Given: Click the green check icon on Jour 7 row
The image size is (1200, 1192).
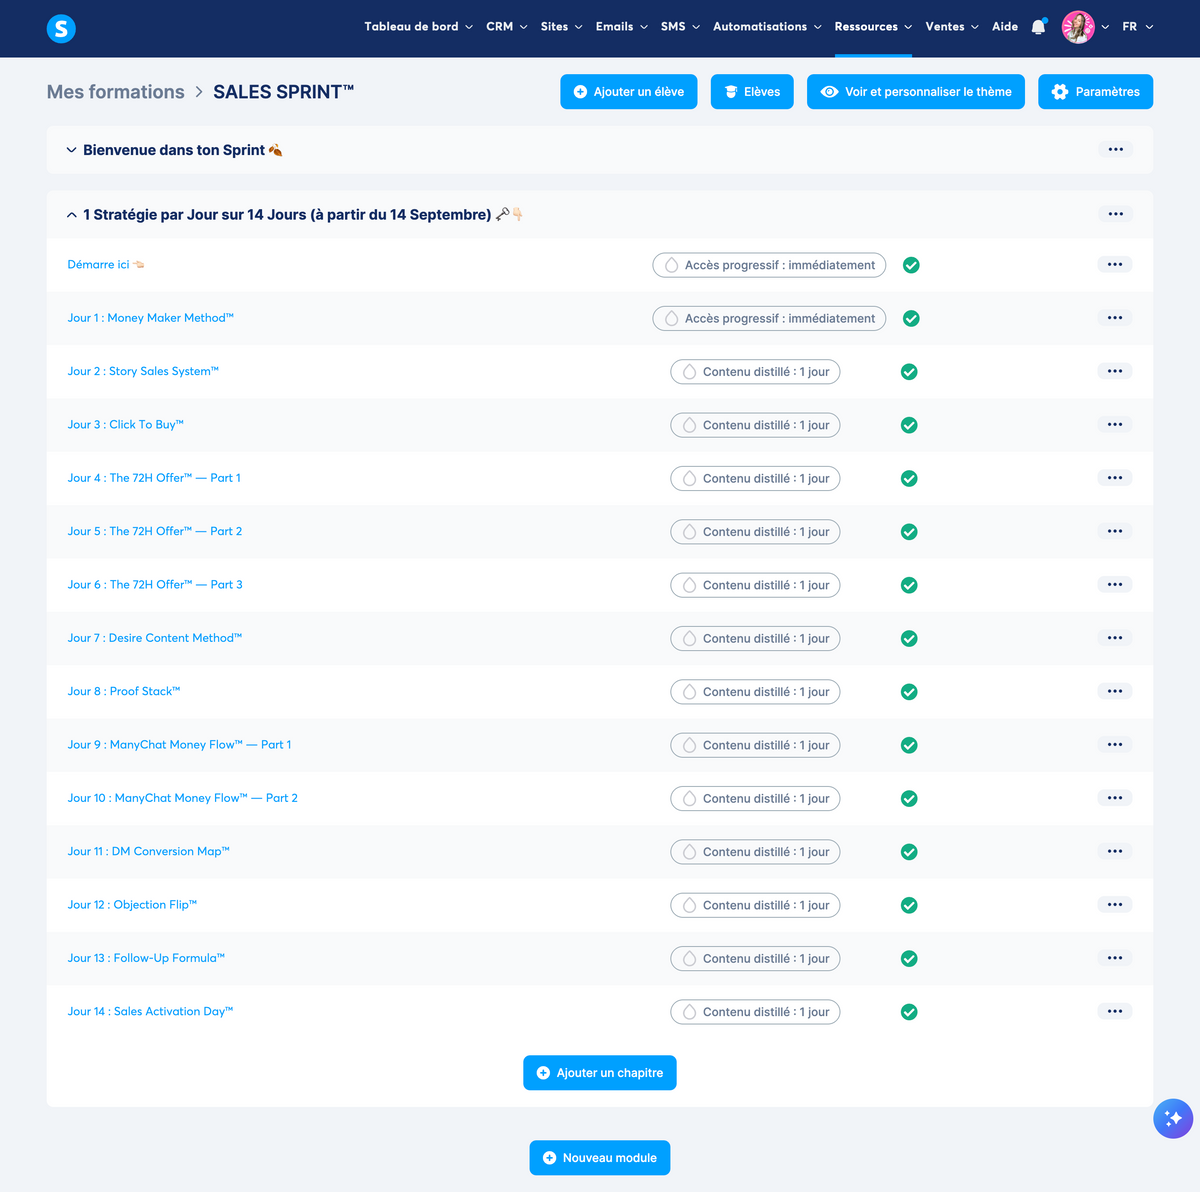Looking at the screenshot, I should pyautogui.click(x=909, y=638).
